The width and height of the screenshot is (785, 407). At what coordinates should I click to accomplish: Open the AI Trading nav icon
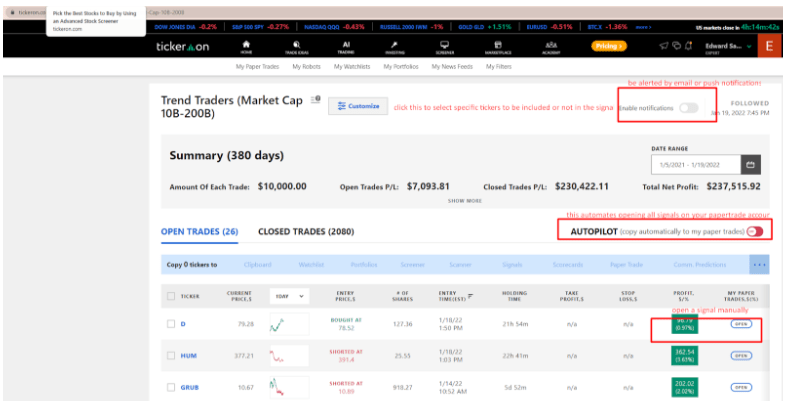(346, 47)
